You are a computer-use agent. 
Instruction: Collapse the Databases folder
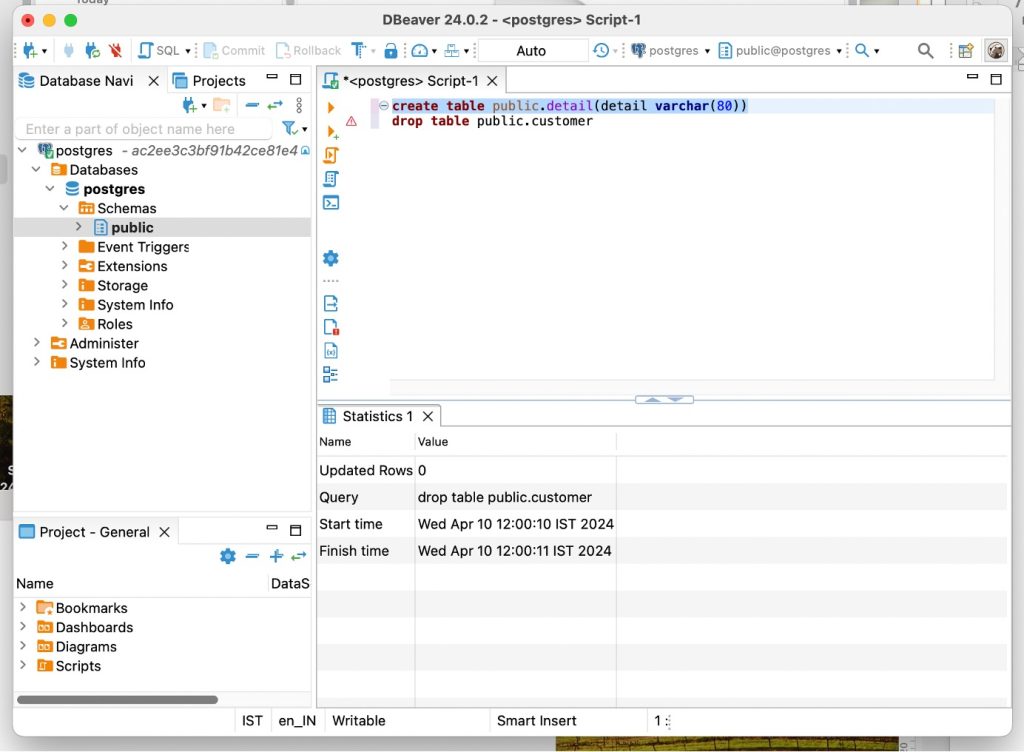point(37,170)
